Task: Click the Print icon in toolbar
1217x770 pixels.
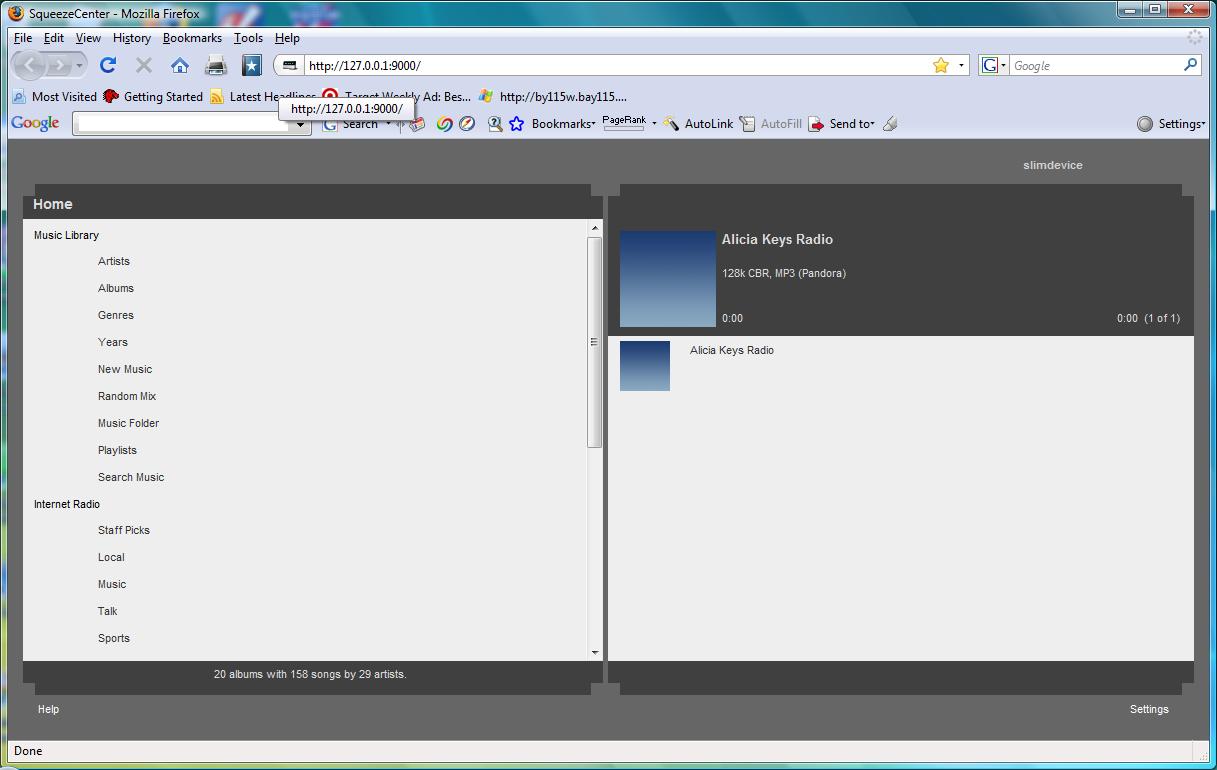Action: pos(216,65)
